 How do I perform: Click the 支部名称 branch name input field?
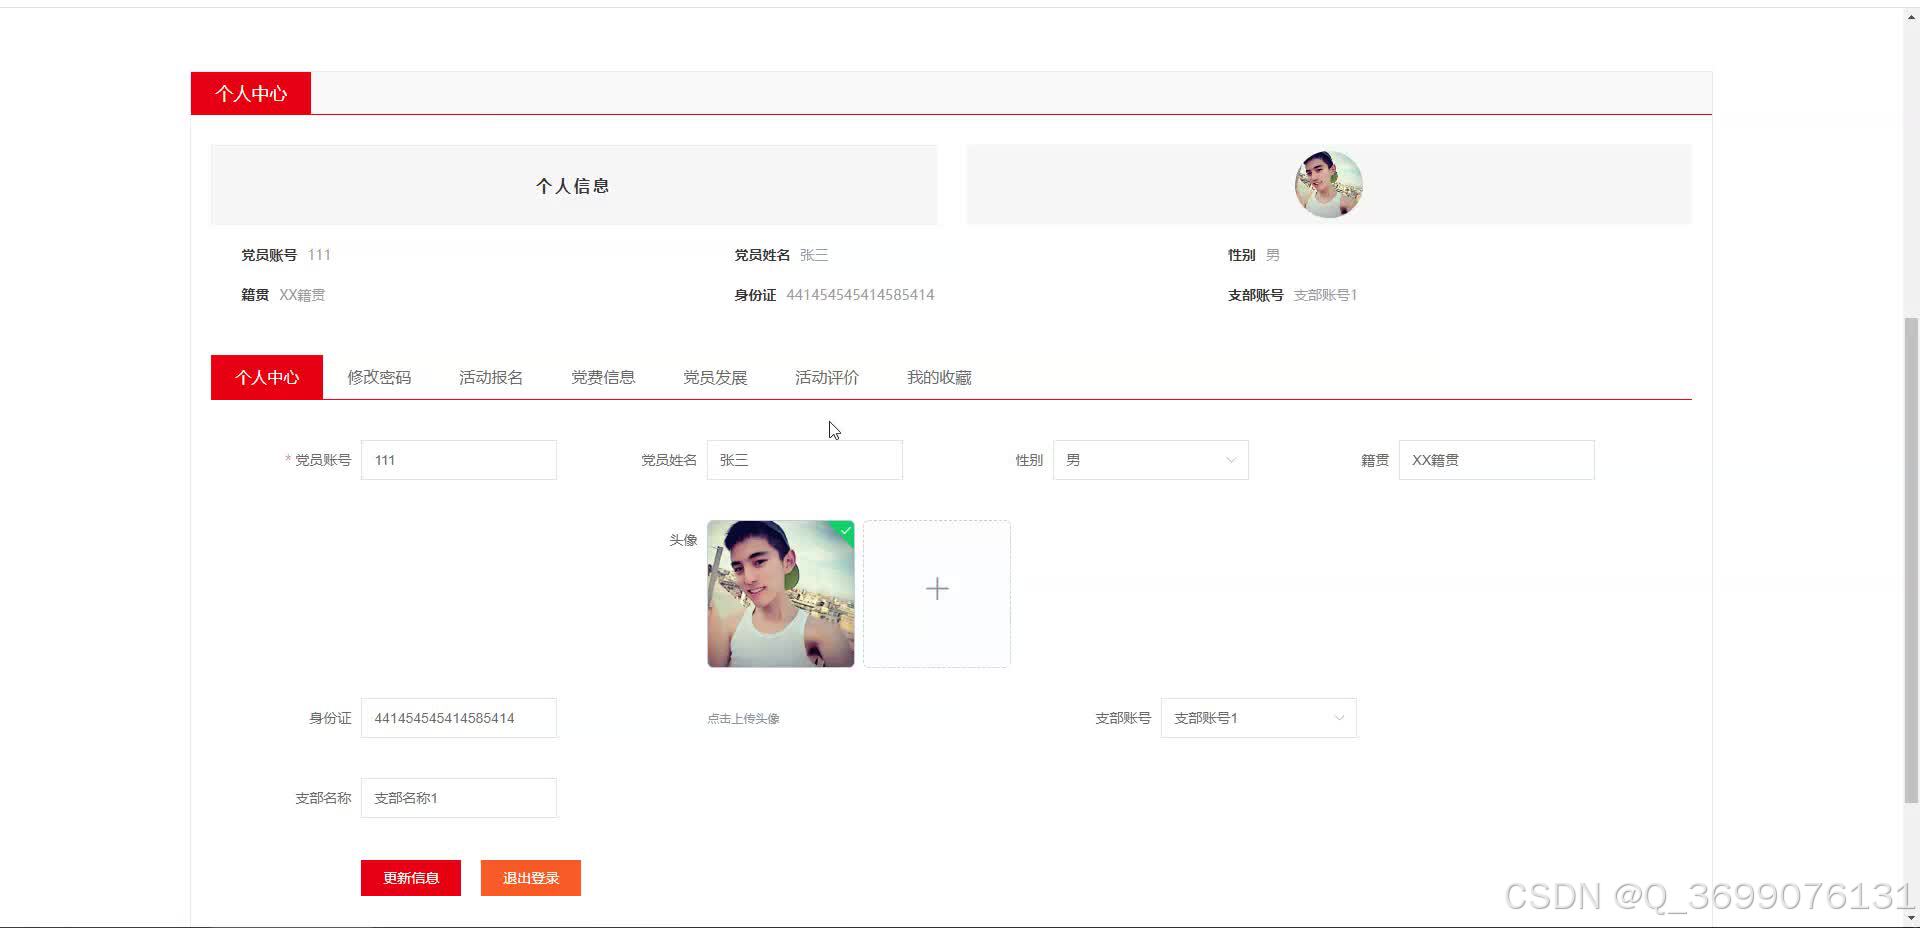458,797
